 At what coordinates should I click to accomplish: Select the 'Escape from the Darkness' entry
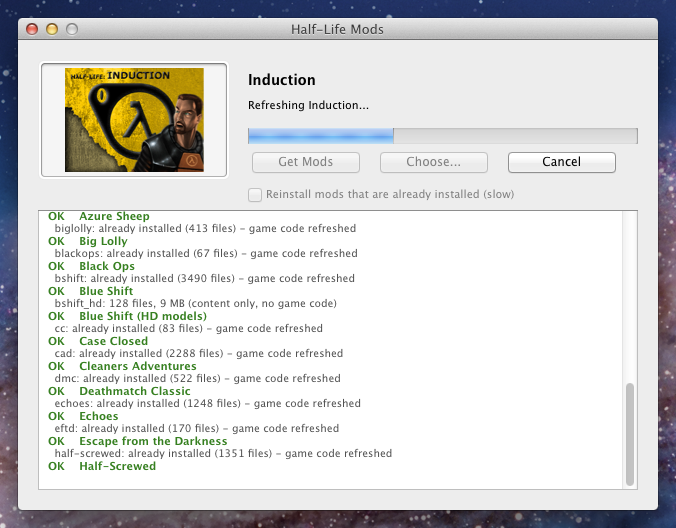click(x=138, y=441)
